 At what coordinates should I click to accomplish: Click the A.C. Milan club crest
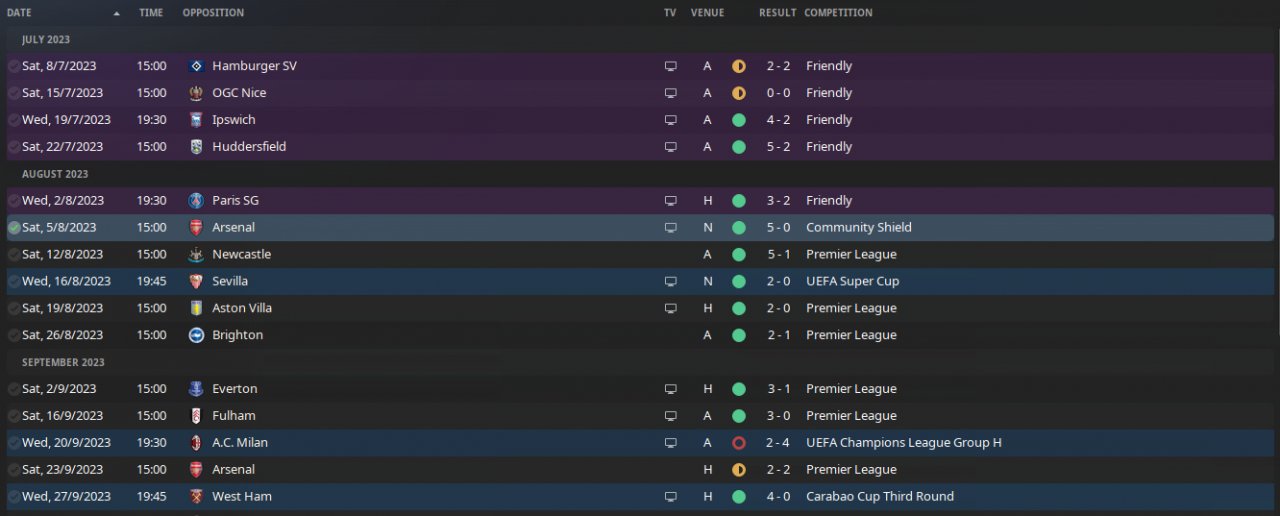[x=196, y=443]
